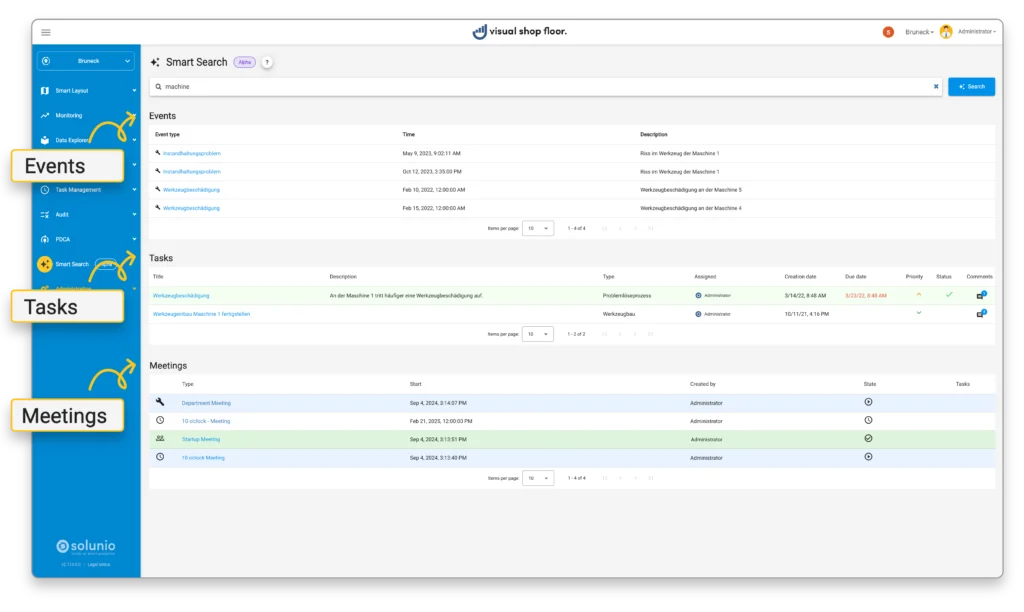Open the Bruneck site selector in sidebar

[x=86, y=61]
